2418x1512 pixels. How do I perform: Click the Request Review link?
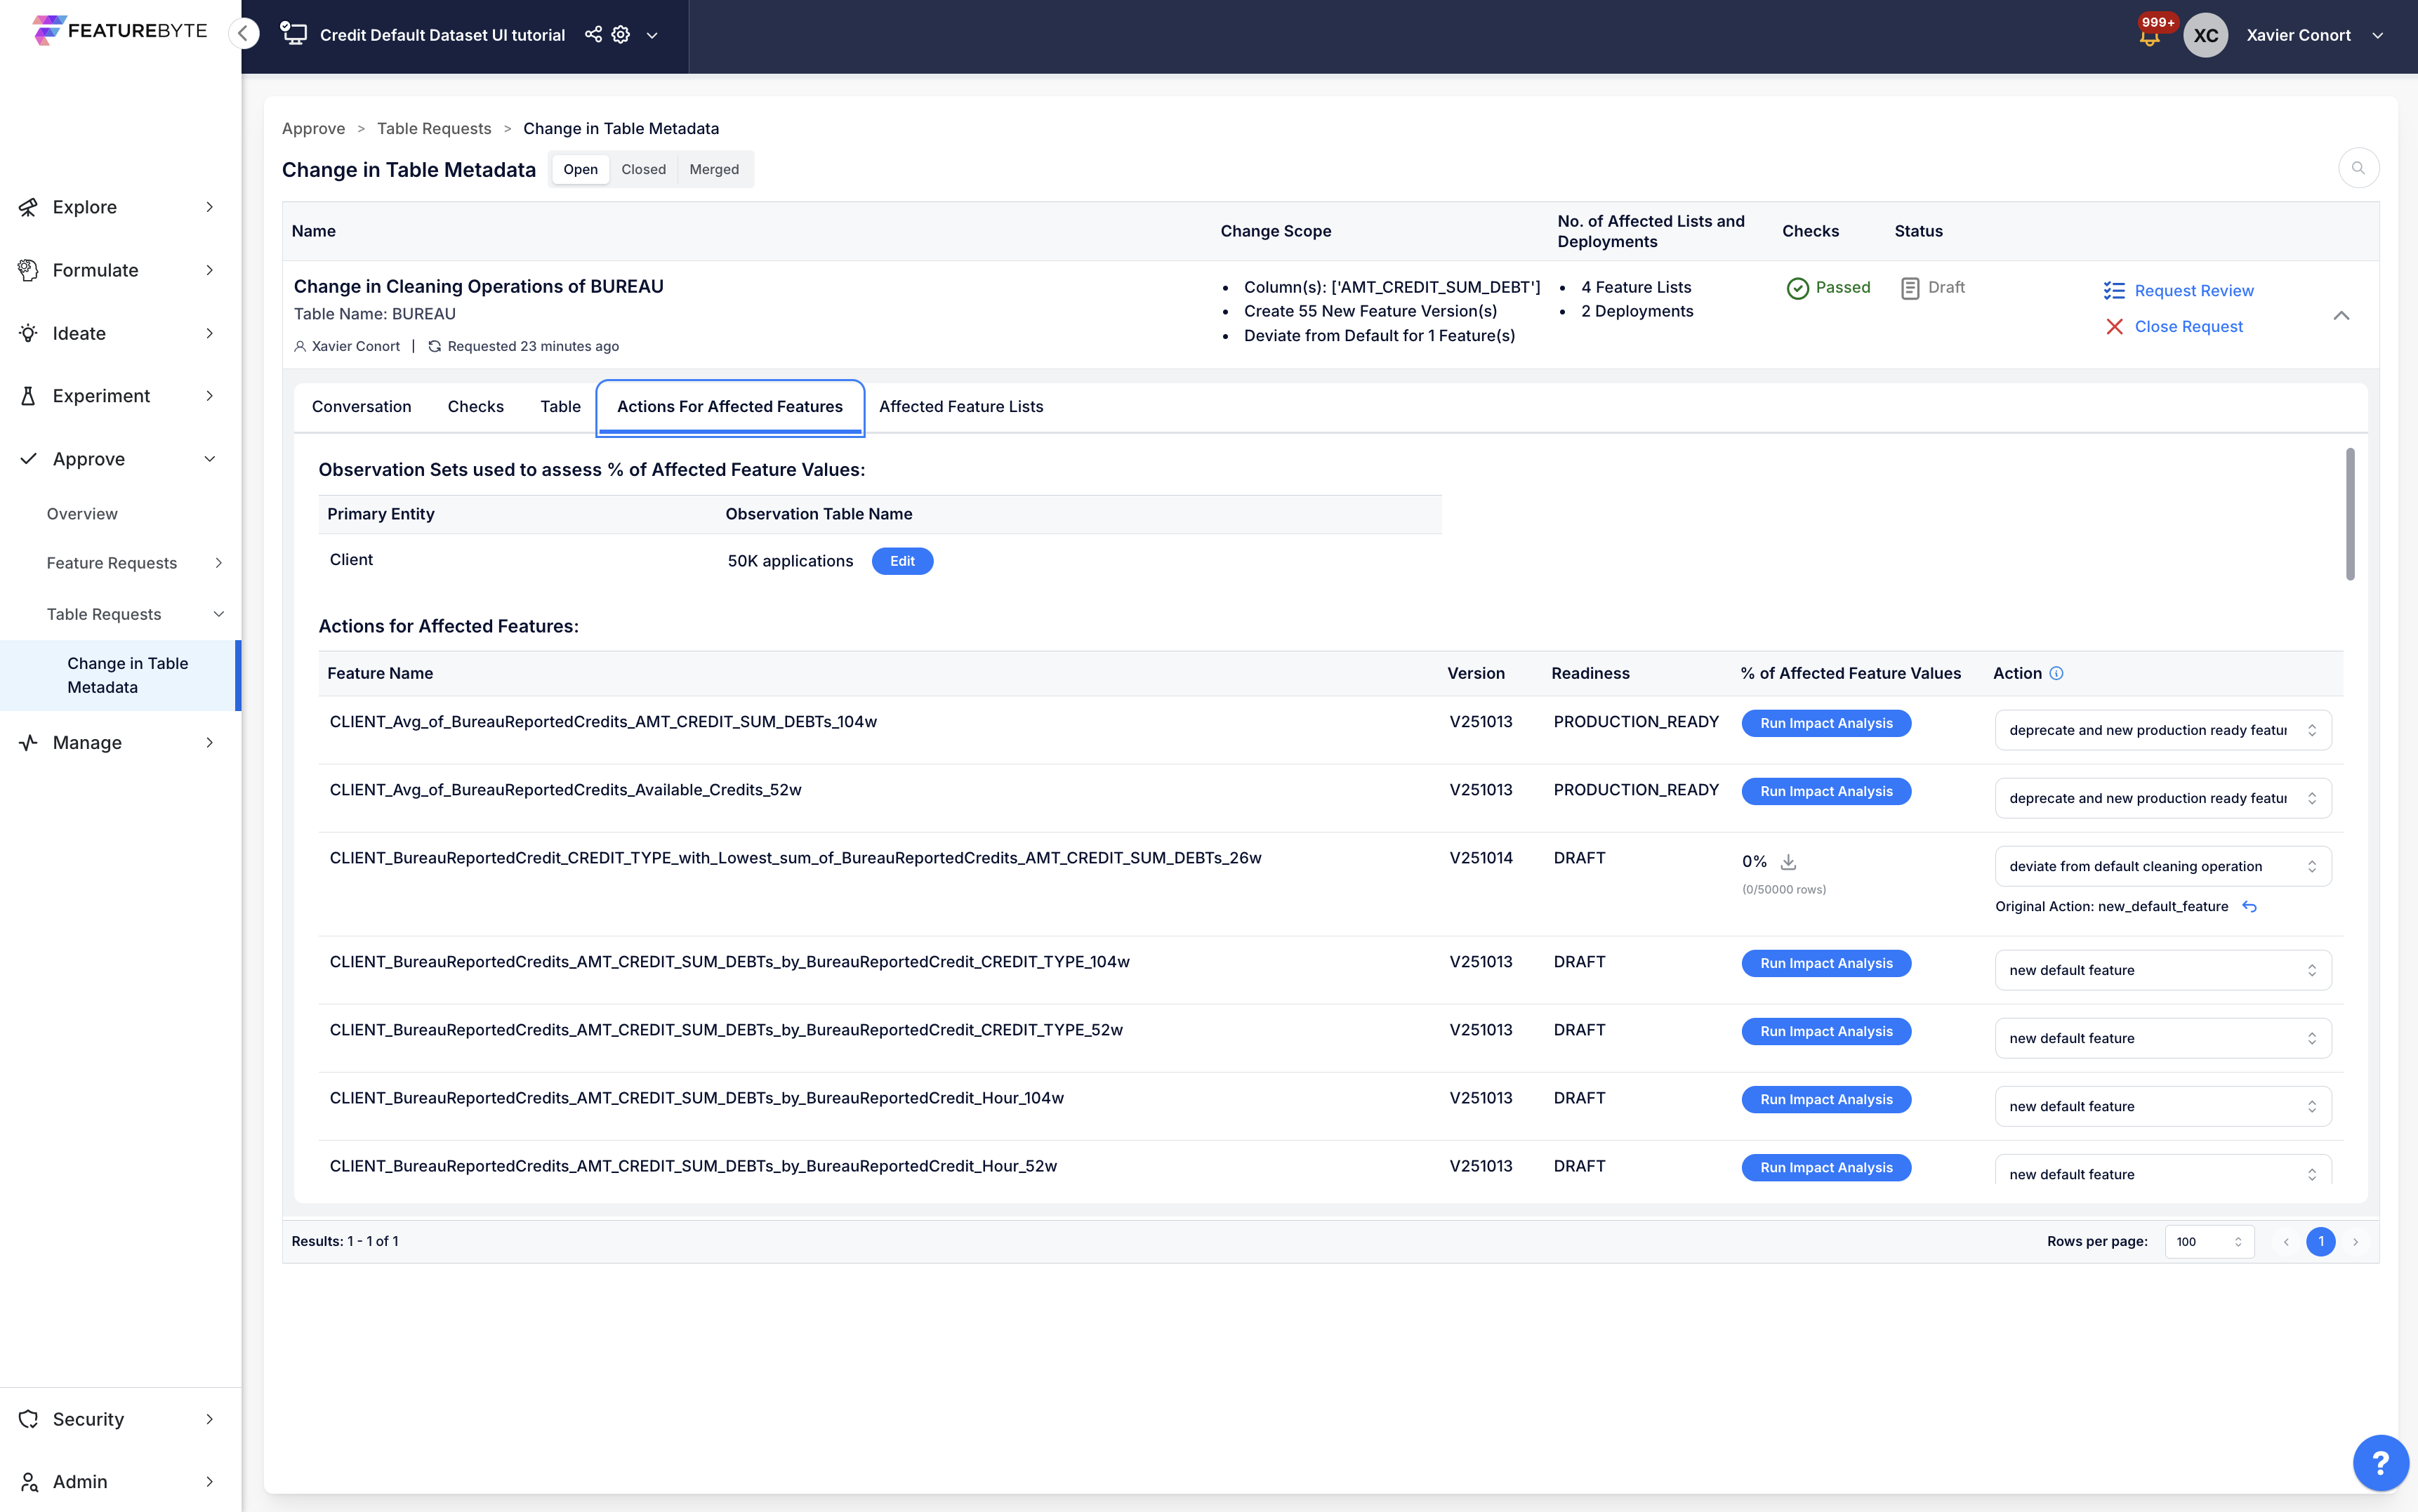tap(2193, 290)
